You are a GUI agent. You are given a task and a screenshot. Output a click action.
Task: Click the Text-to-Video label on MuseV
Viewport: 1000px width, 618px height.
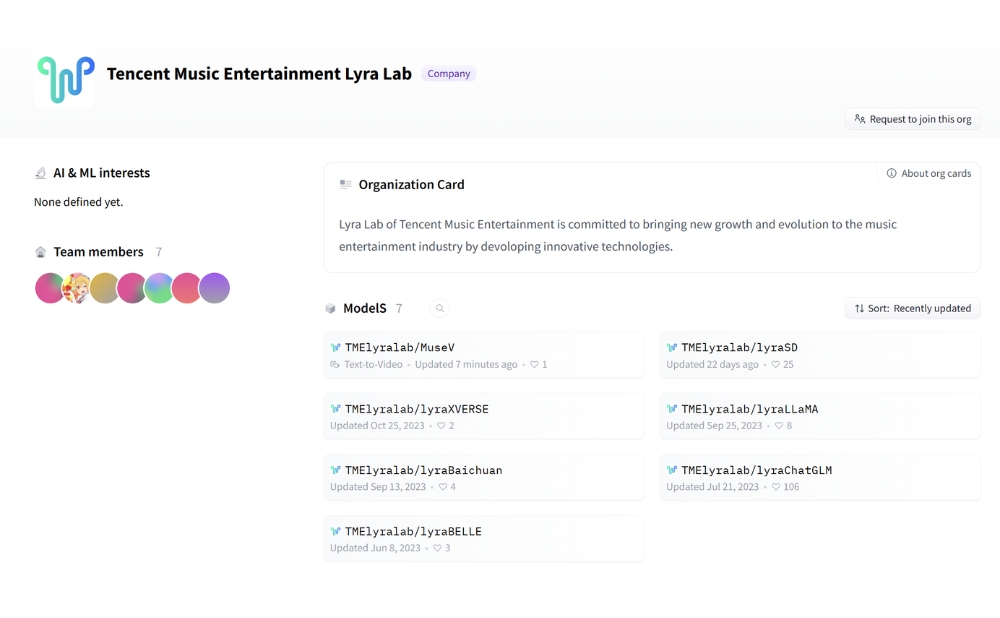[x=373, y=365]
